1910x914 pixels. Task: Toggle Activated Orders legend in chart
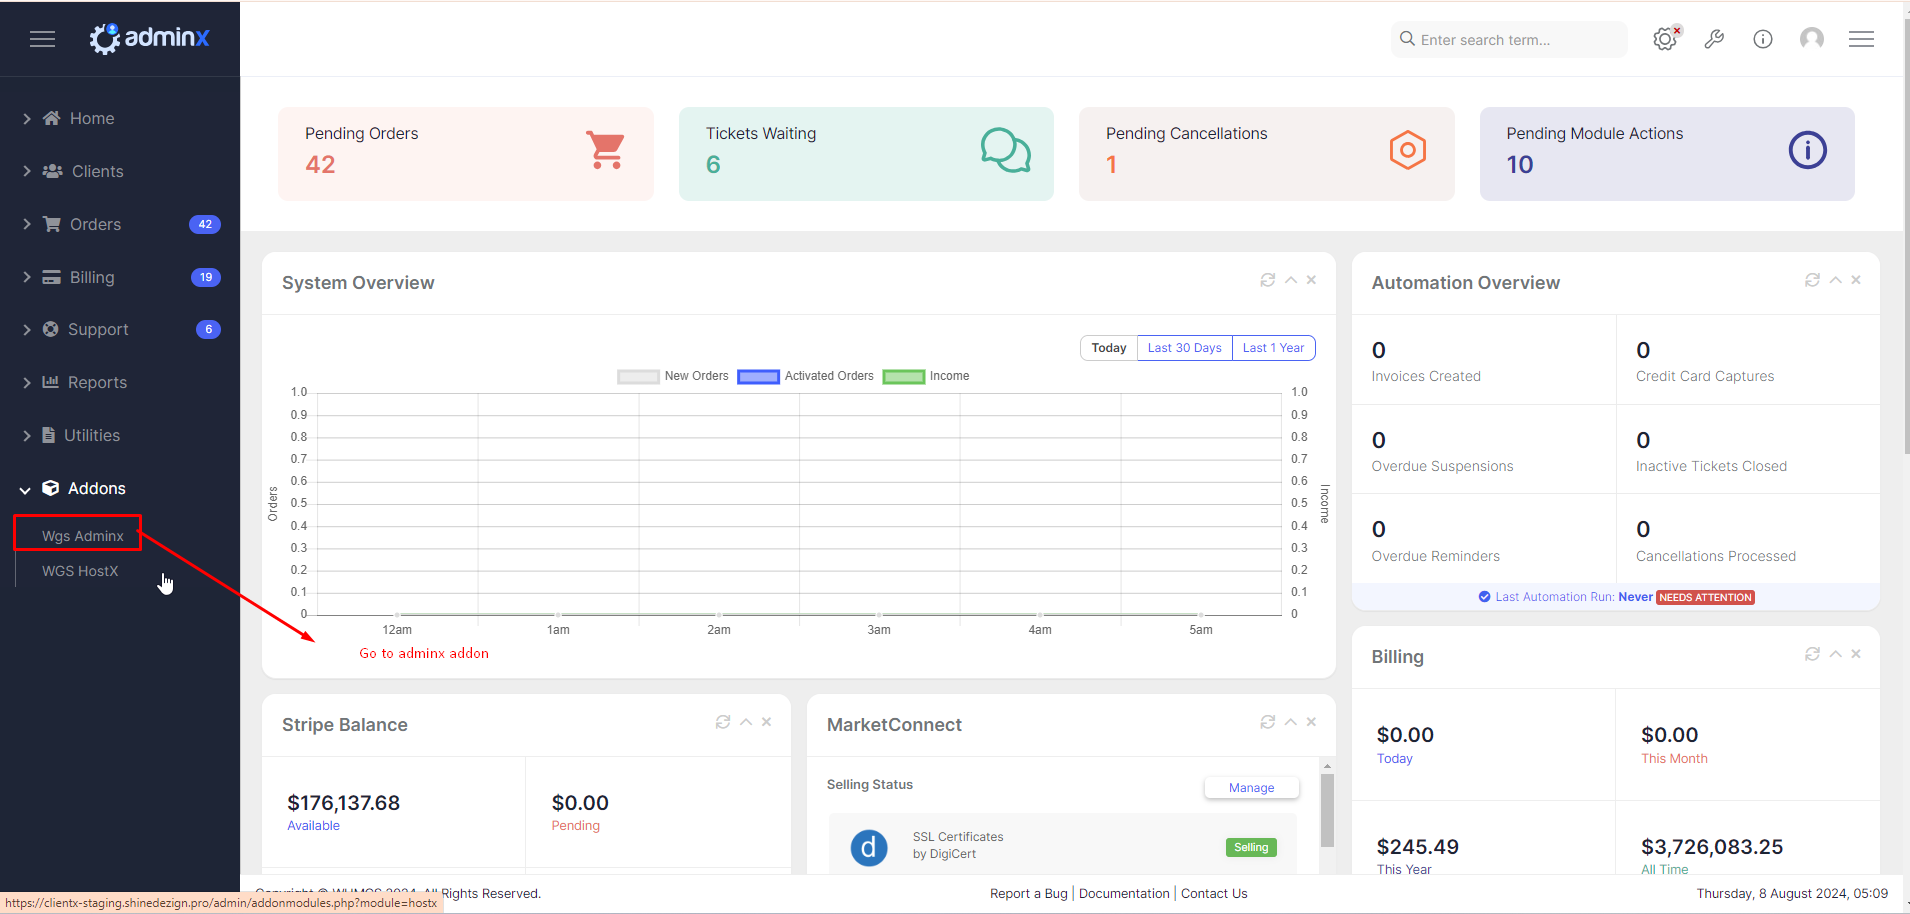click(806, 376)
